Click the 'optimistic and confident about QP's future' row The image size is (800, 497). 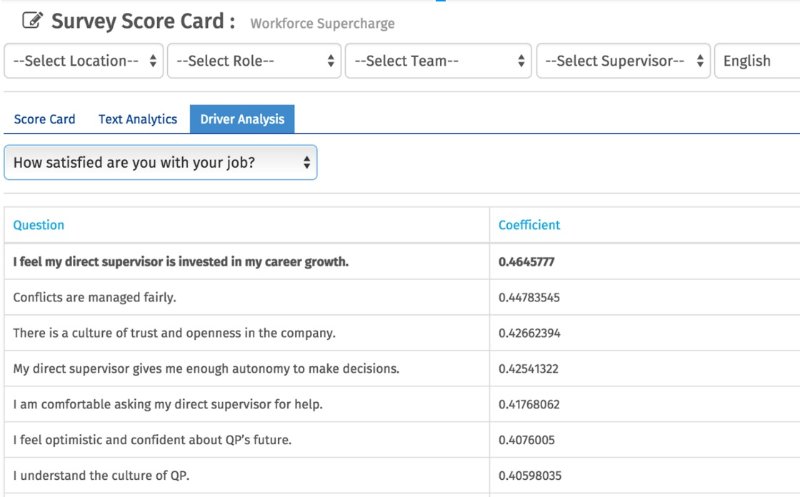(x=402, y=440)
